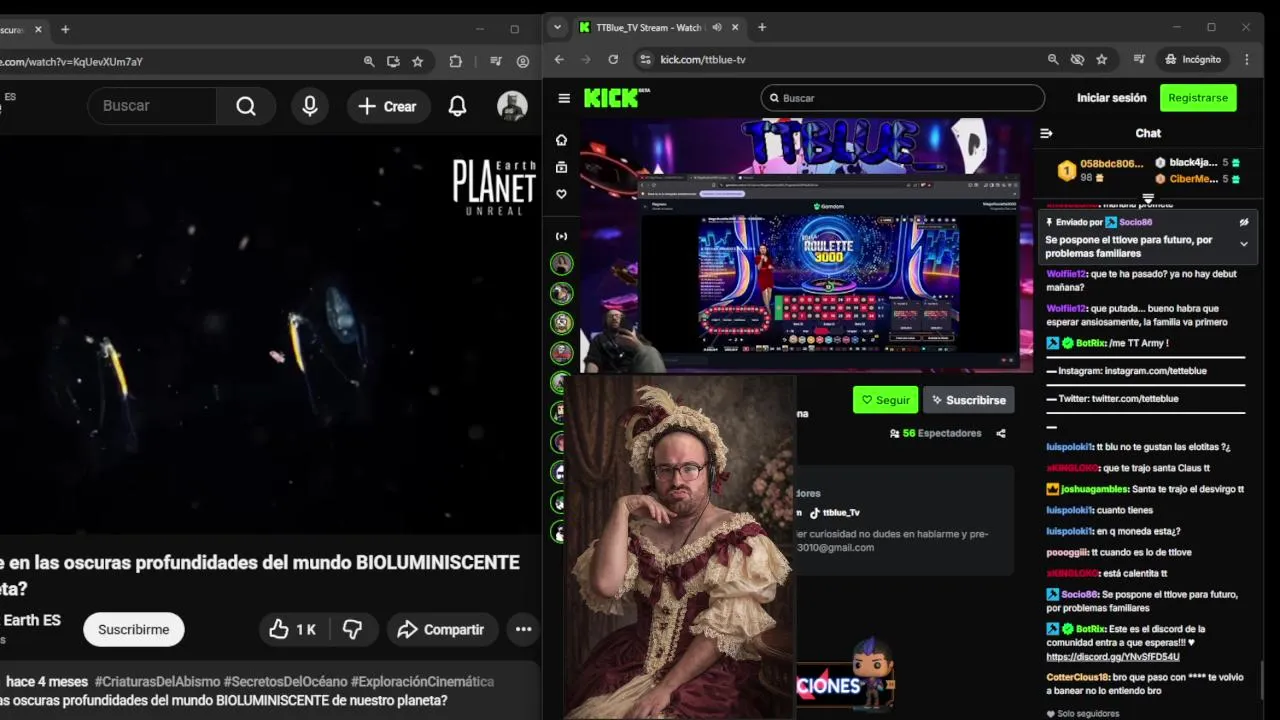
Task: Dislike the YouTube video
Action: pyautogui.click(x=353, y=629)
